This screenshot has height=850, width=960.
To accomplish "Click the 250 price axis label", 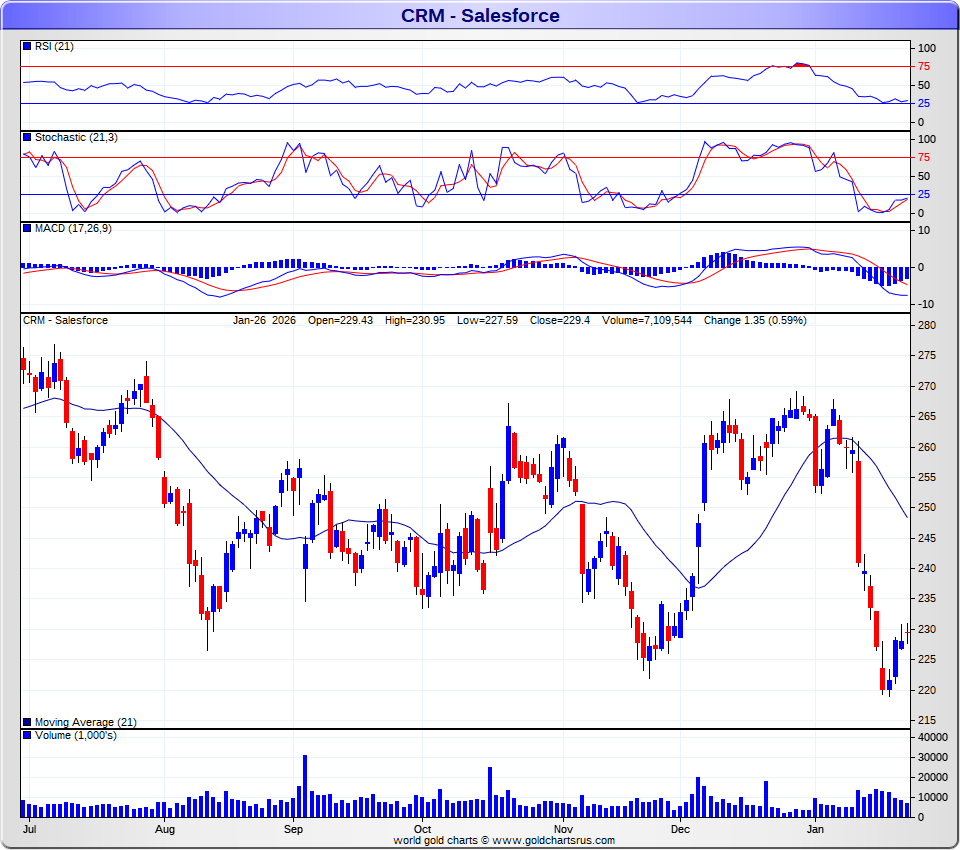I will (x=926, y=508).
